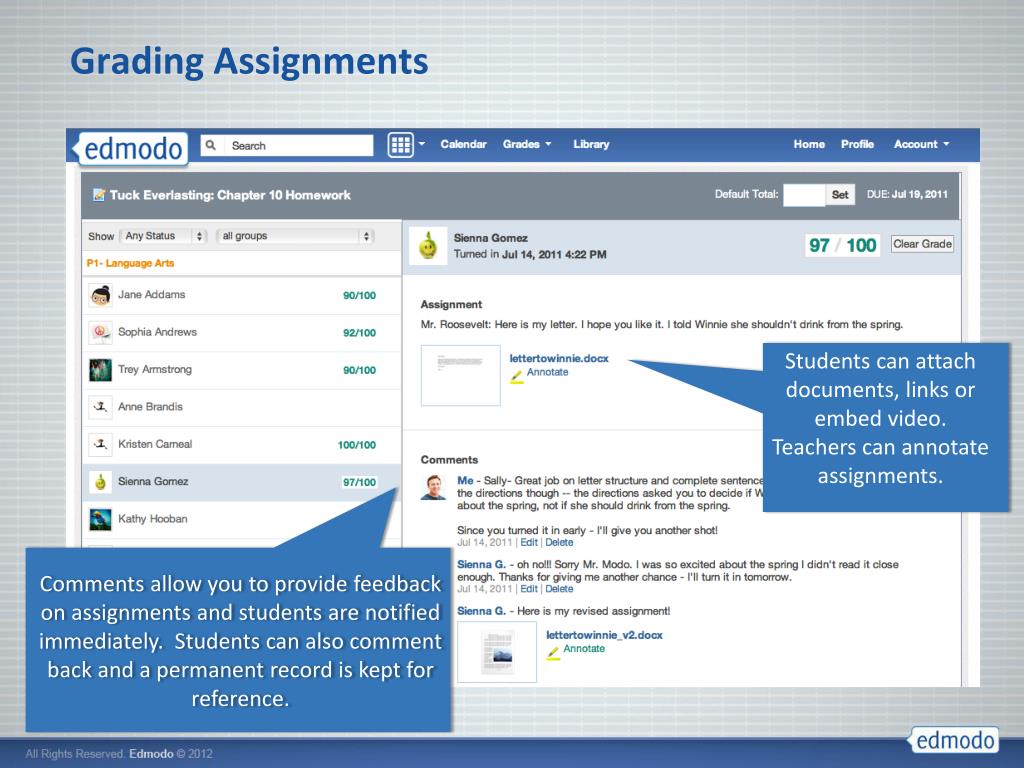The height and width of the screenshot is (768, 1024).
Task: Click Tuck Everlasting: Chapter 10 Homework title
Action: [x=230, y=195]
